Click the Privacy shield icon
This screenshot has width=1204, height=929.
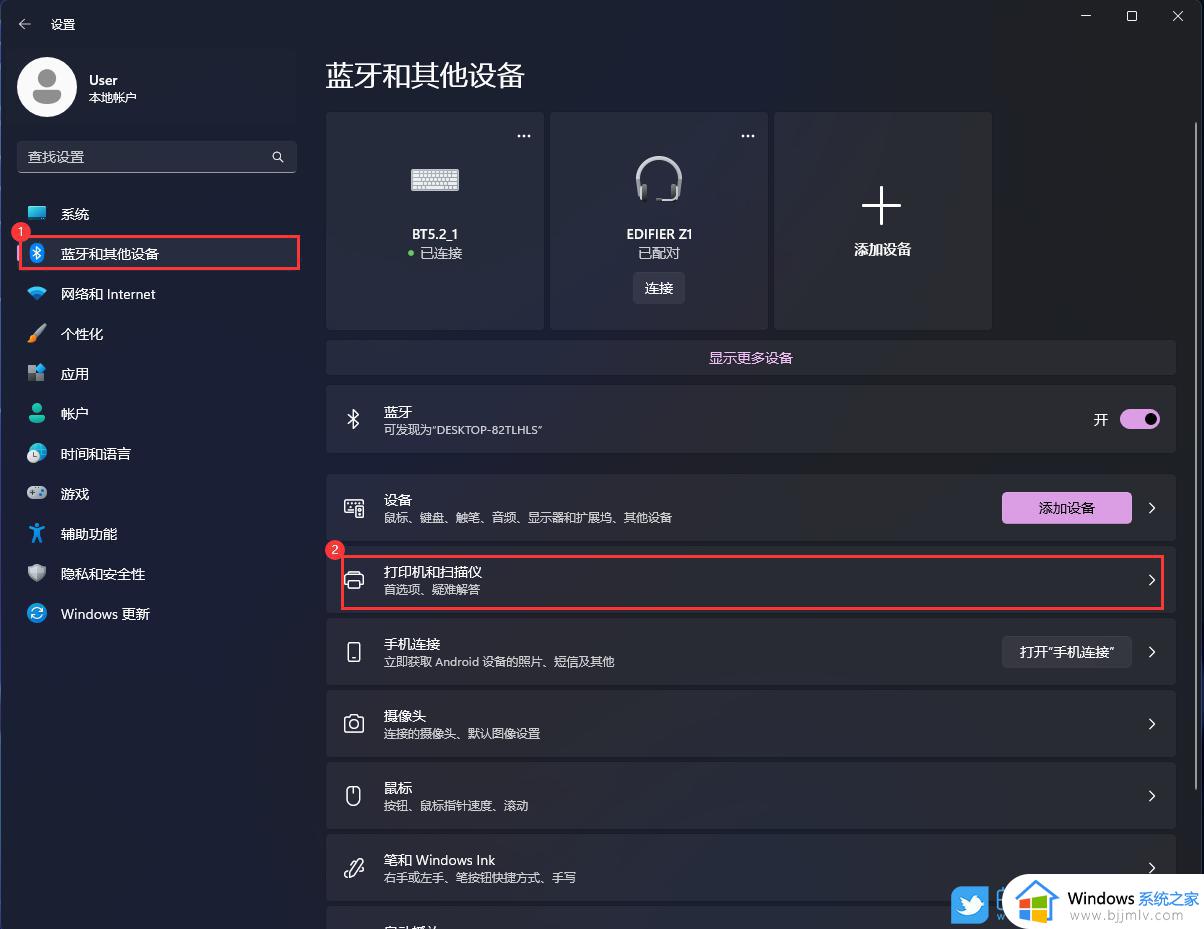(x=37, y=573)
